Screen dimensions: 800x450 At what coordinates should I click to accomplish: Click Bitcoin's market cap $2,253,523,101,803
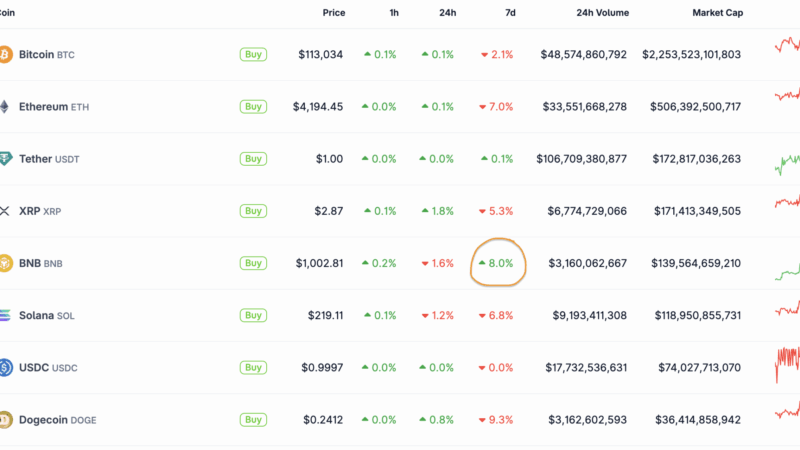pyautogui.click(x=691, y=55)
